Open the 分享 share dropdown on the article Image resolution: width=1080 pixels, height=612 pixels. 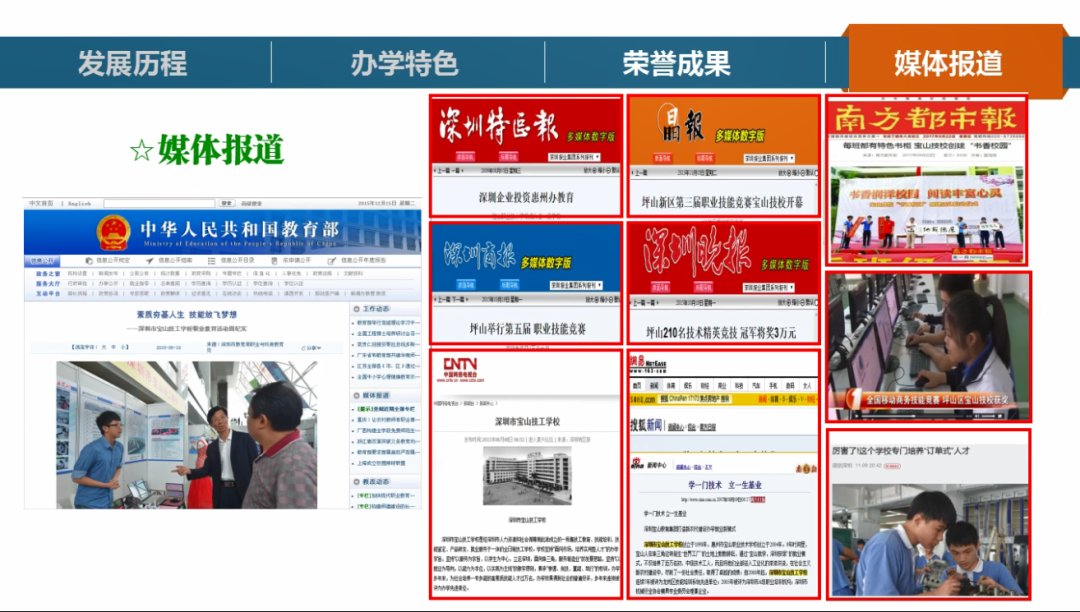[x=311, y=347]
